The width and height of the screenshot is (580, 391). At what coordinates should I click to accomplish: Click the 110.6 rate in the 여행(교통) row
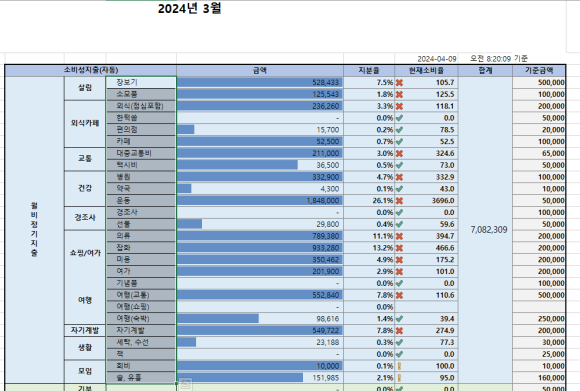click(426, 296)
